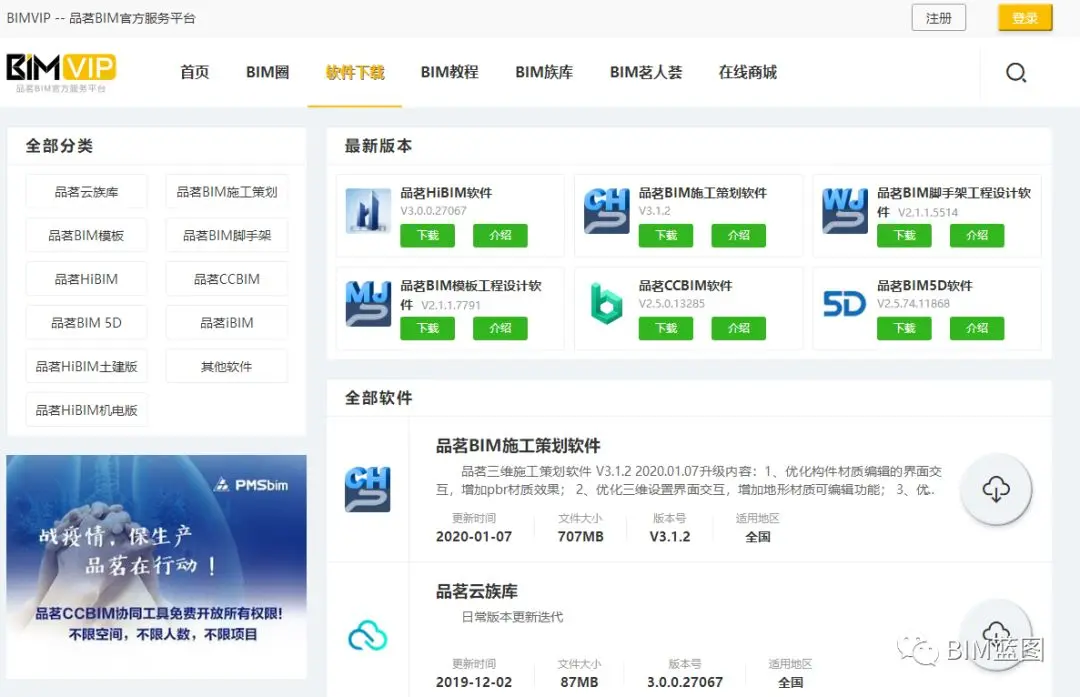Download 品茗BIM施工策划软件 via cloud download icon
Viewport: 1080px width, 697px height.
click(x=996, y=489)
